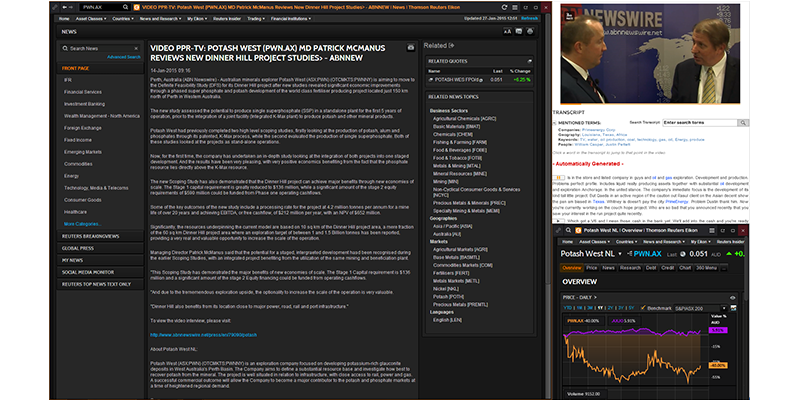Click the eye icon on the Price Daily panel

point(733,297)
